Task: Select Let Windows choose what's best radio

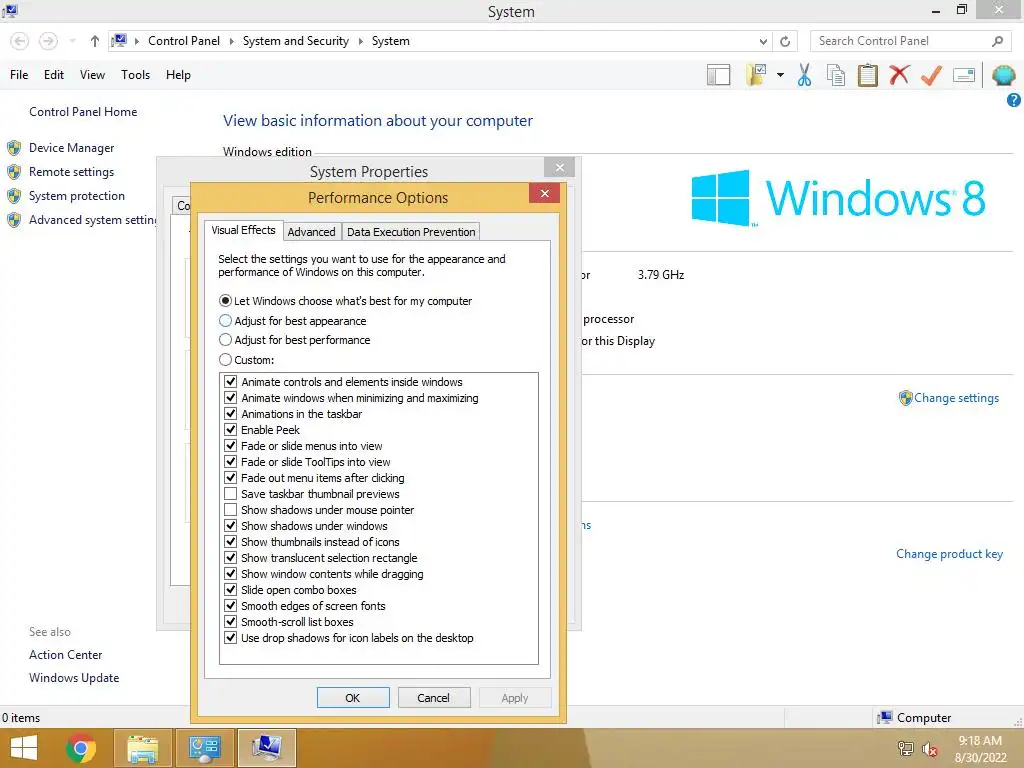Action: point(225,301)
